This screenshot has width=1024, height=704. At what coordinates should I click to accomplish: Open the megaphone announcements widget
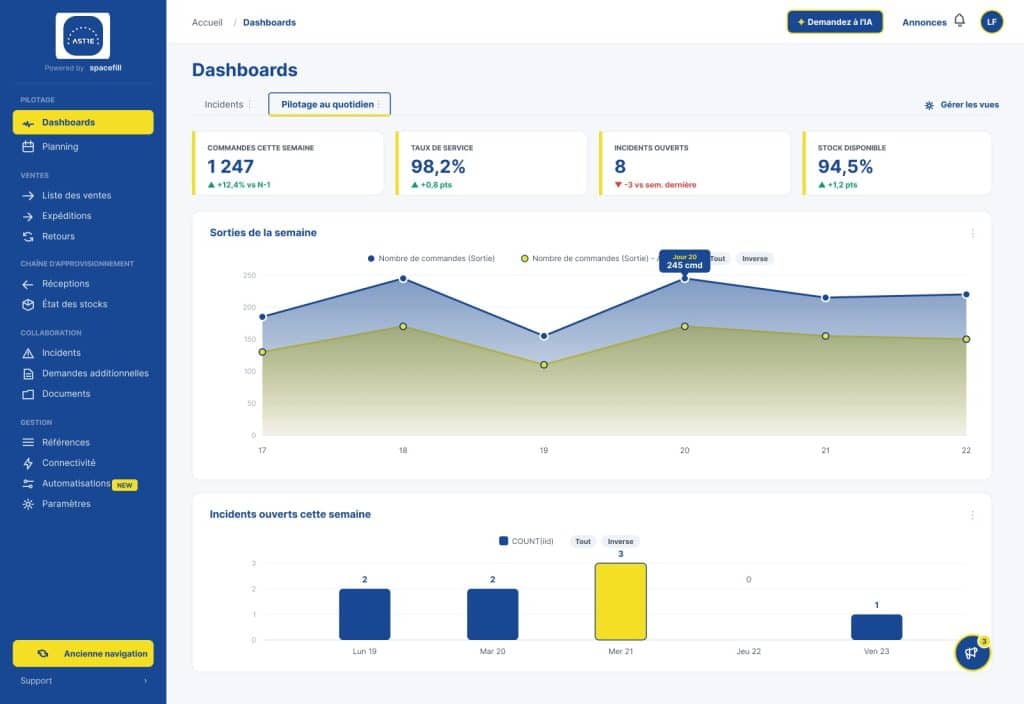972,653
